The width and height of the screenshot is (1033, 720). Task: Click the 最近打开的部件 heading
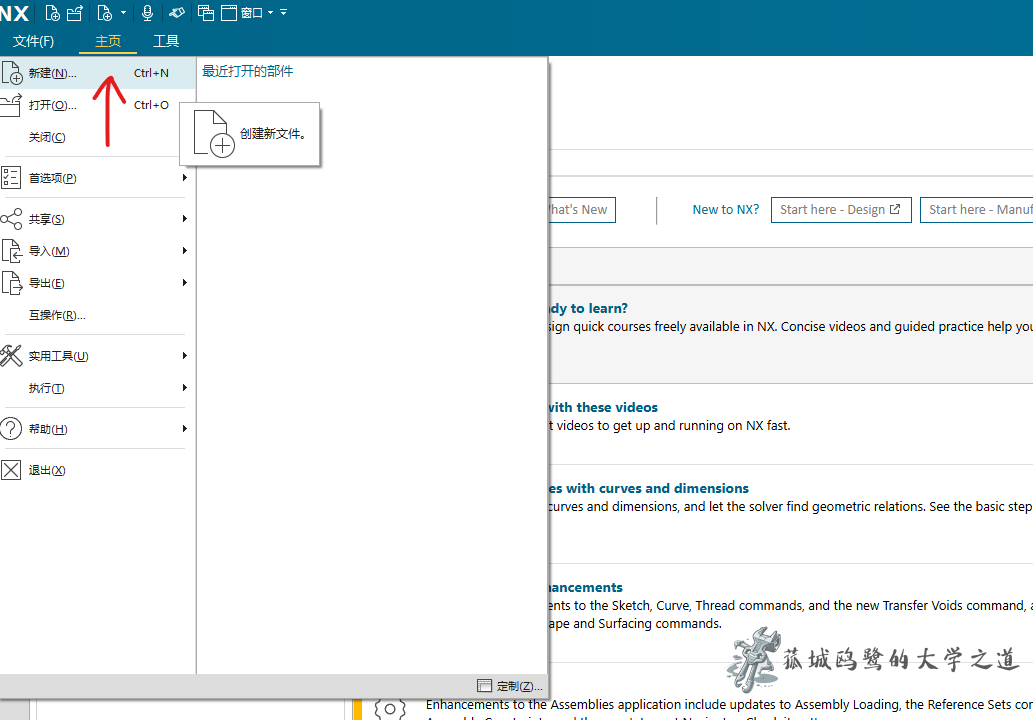(247, 71)
